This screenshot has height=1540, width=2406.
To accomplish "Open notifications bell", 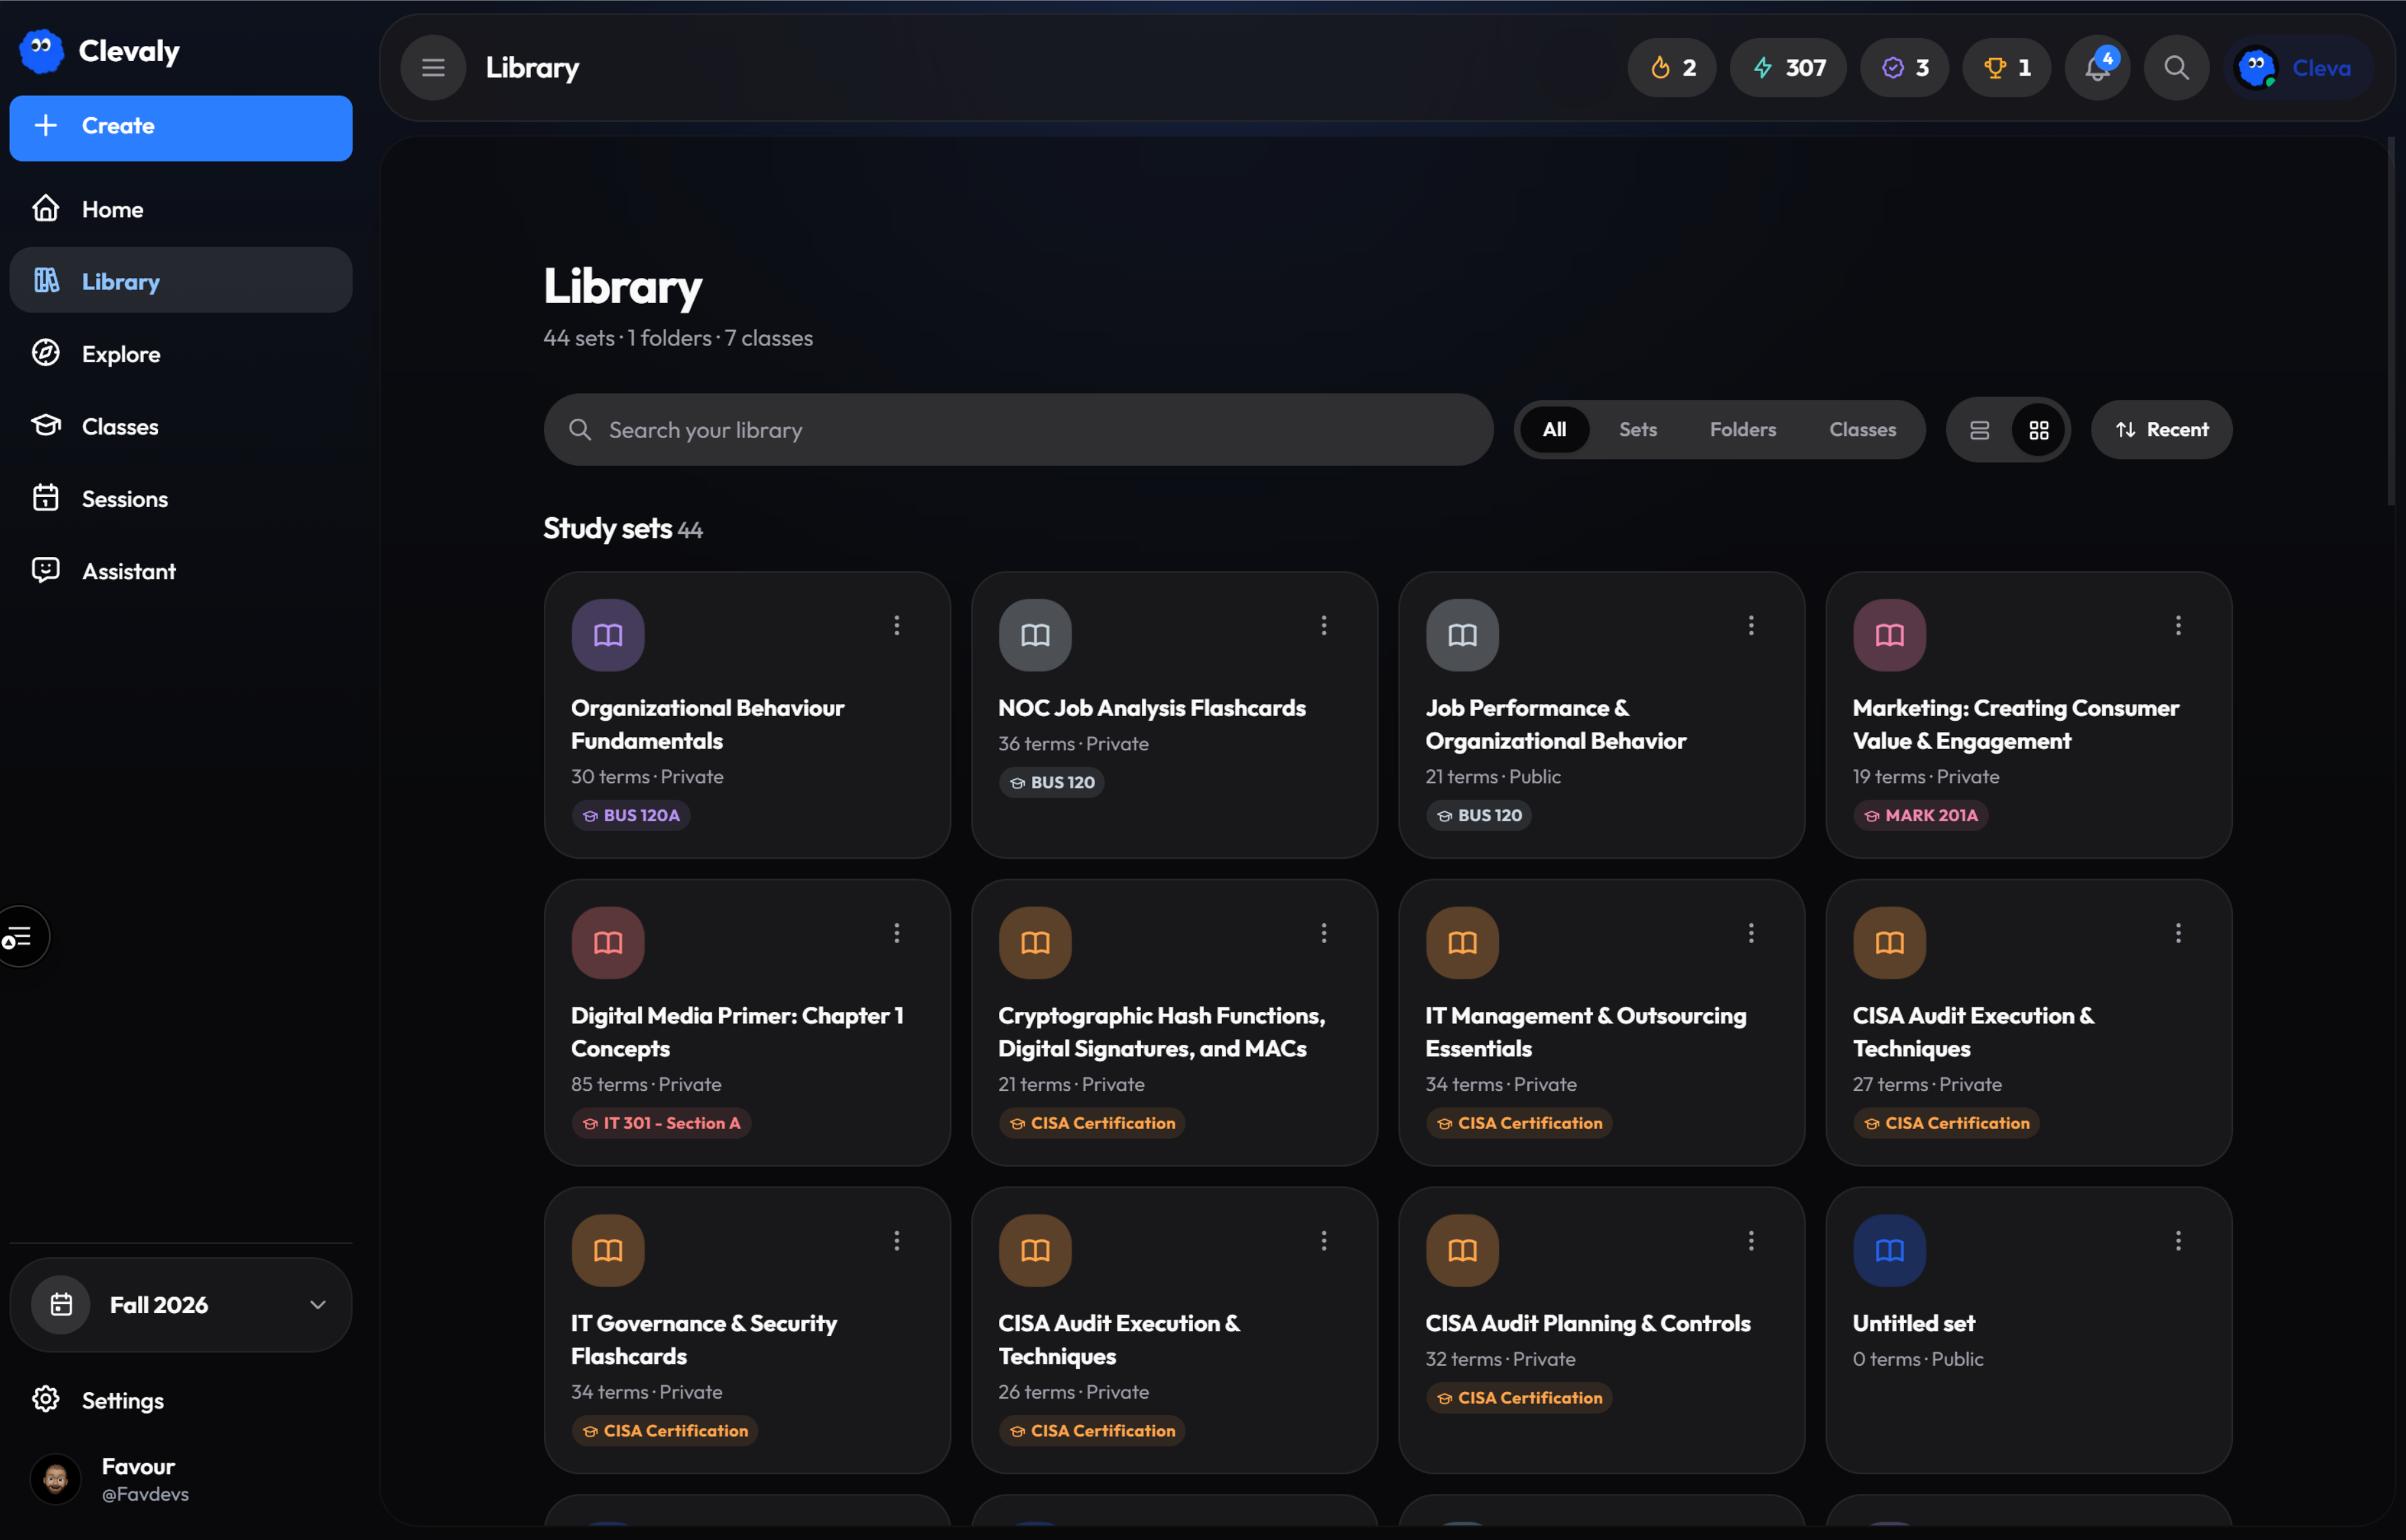I will coord(2097,68).
